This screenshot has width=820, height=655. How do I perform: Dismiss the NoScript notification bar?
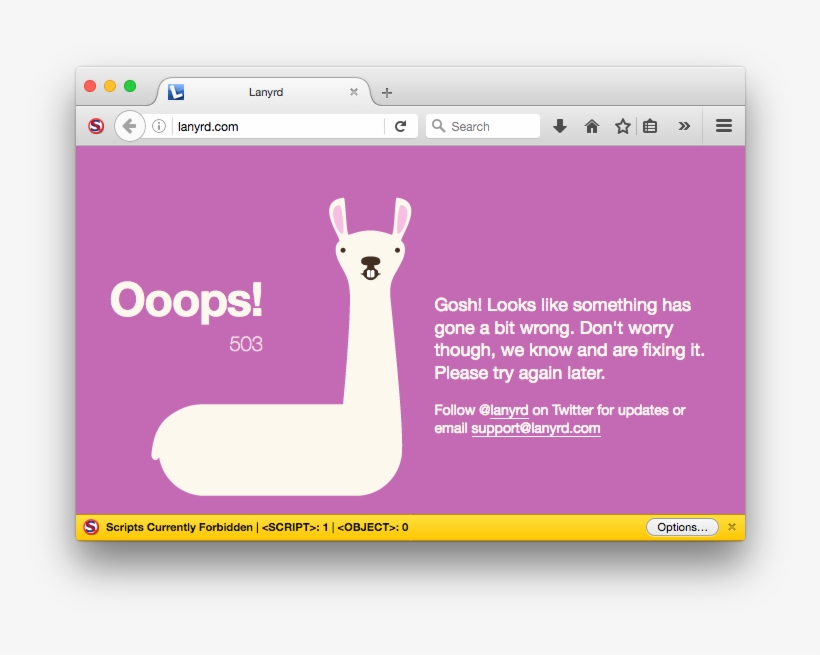point(732,527)
